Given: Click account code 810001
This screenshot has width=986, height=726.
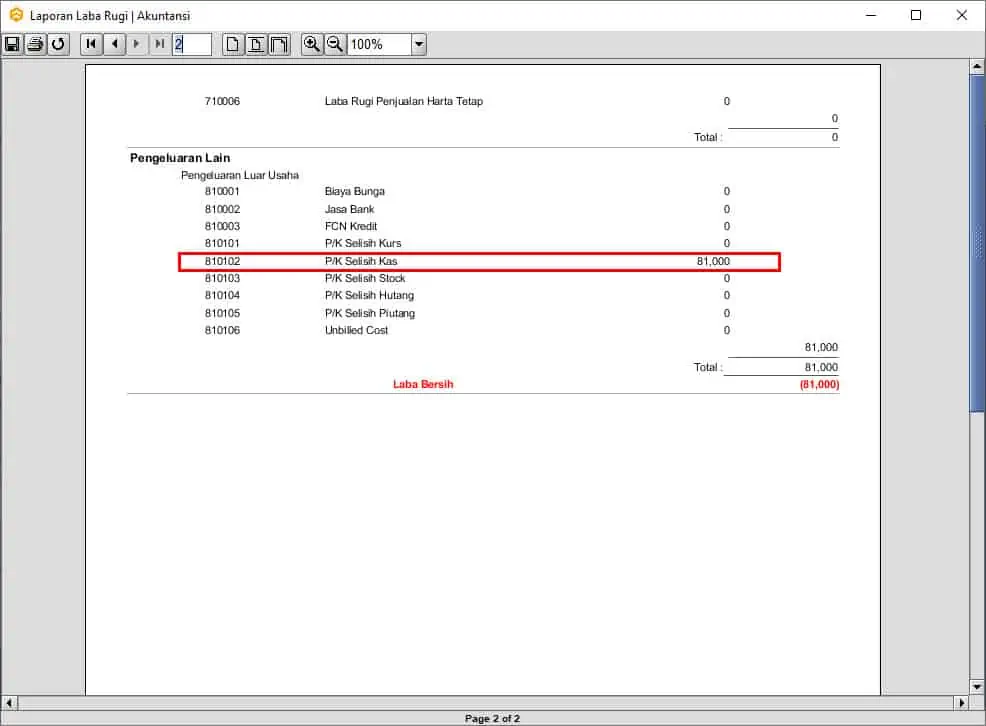Looking at the screenshot, I should [x=222, y=191].
